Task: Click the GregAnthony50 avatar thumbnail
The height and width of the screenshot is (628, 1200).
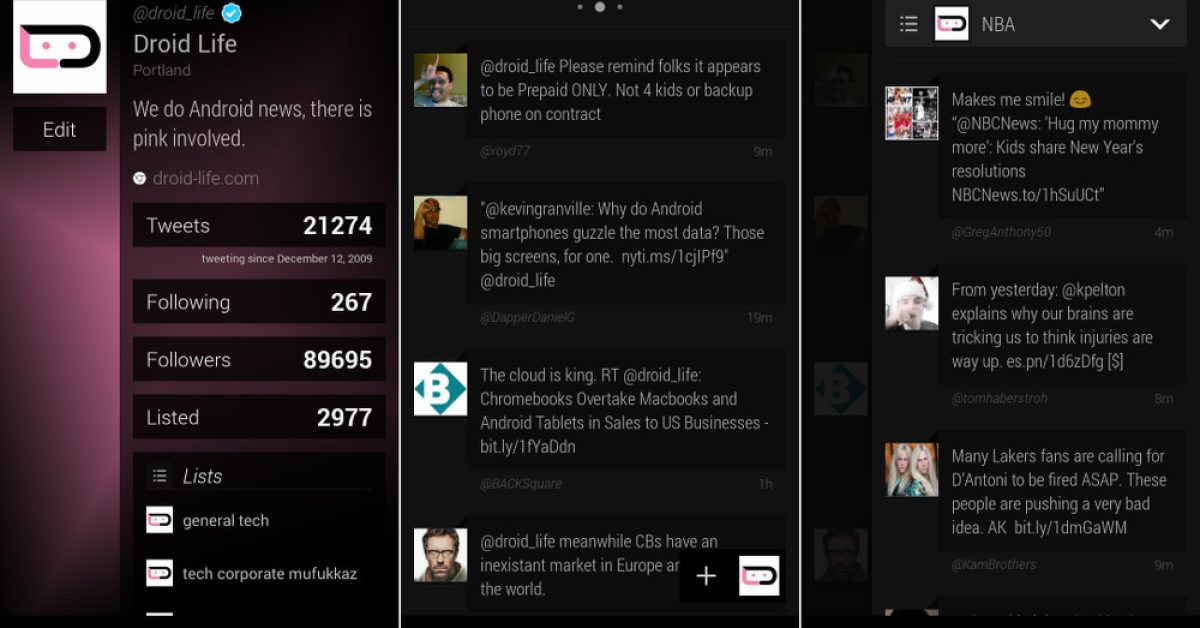Action: (x=912, y=113)
